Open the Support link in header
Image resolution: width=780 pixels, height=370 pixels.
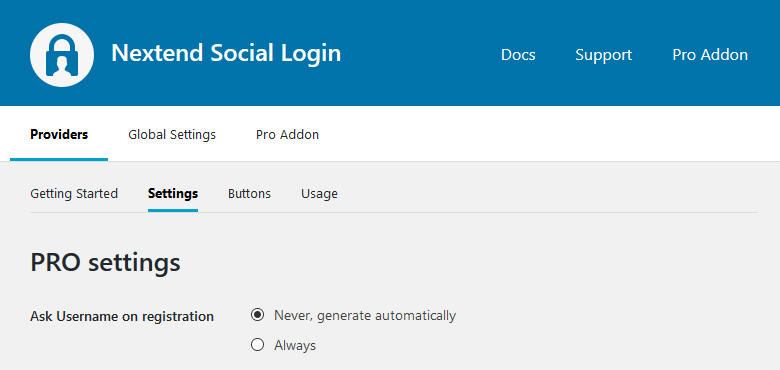point(603,54)
